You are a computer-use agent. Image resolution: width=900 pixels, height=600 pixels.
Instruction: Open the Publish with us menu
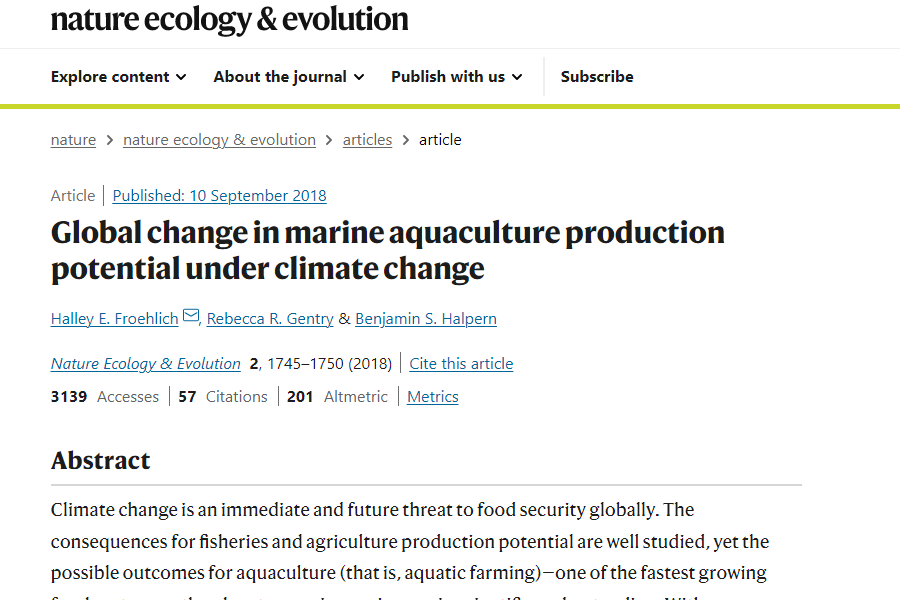click(x=457, y=76)
